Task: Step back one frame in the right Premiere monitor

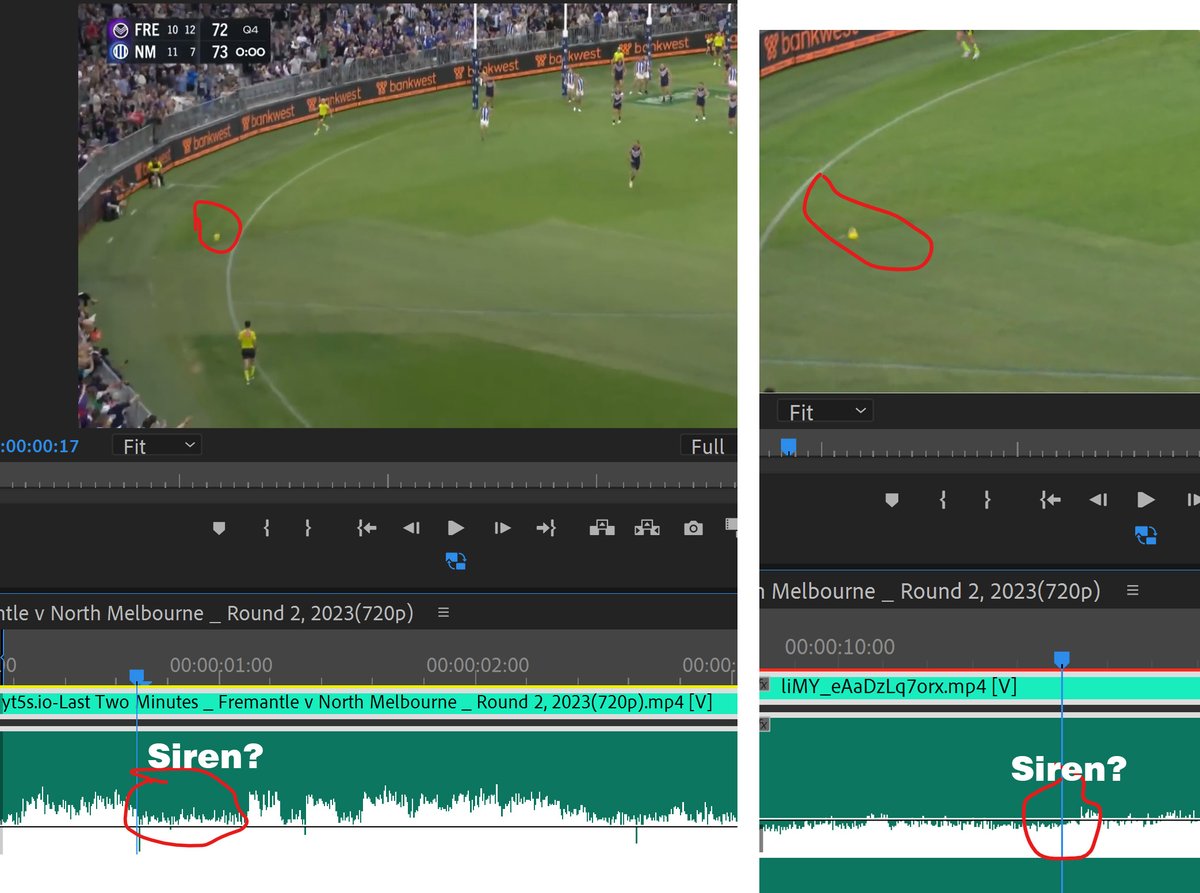Action: click(1098, 499)
